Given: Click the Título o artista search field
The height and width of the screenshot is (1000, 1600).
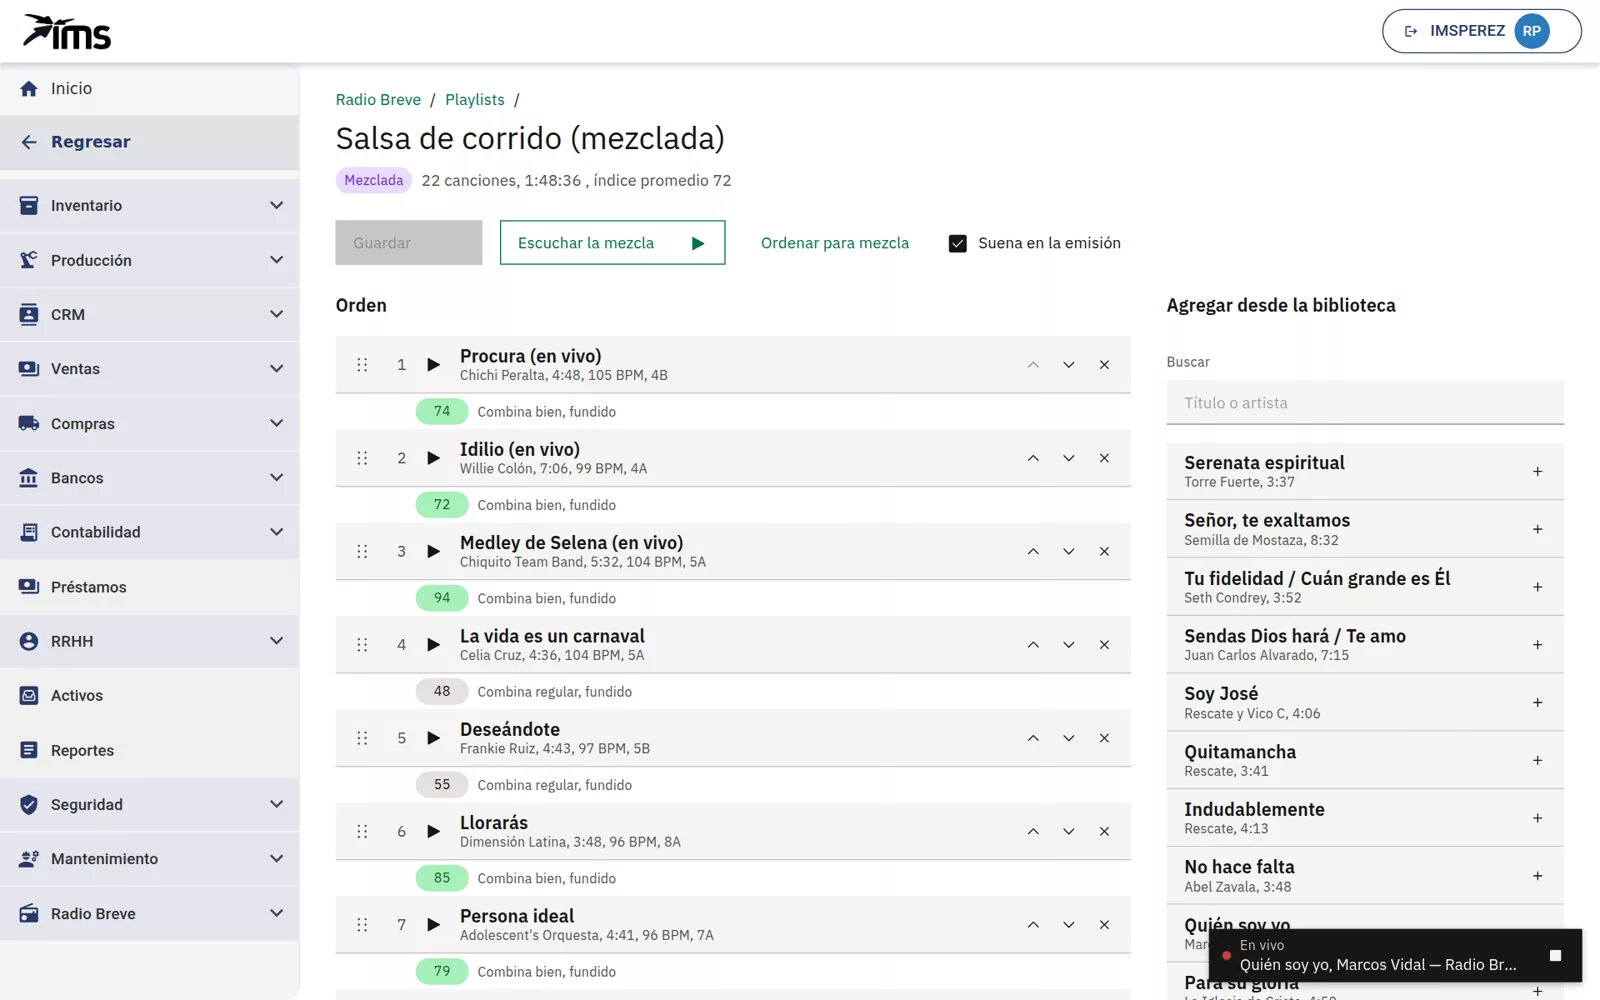Looking at the screenshot, I should coord(1365,403).
